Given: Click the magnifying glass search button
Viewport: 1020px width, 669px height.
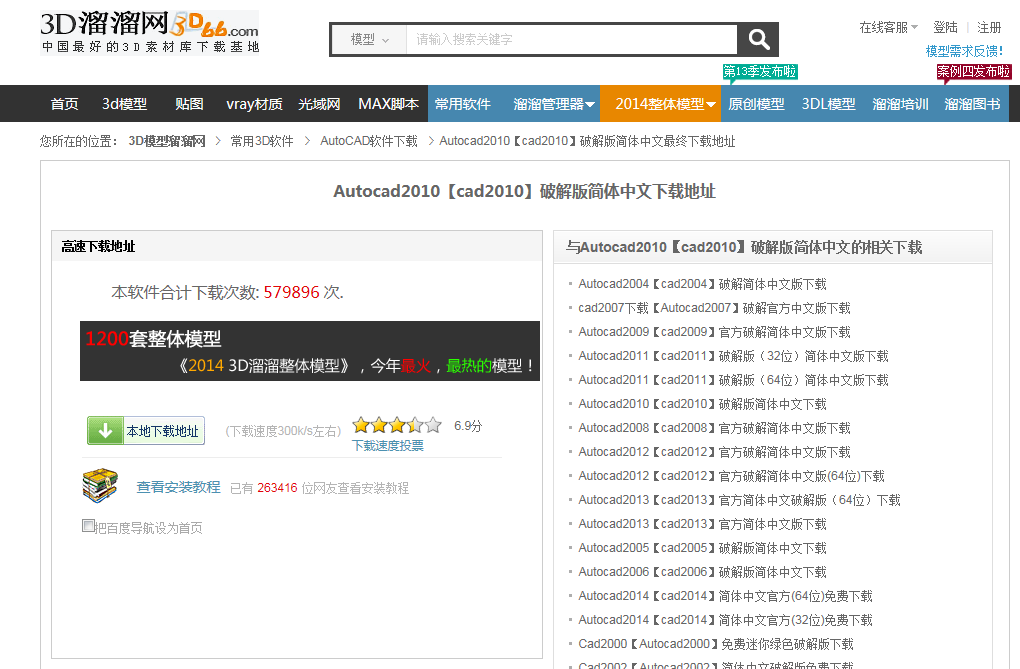Looking at the screenshot, I should (x=758, y=39).
